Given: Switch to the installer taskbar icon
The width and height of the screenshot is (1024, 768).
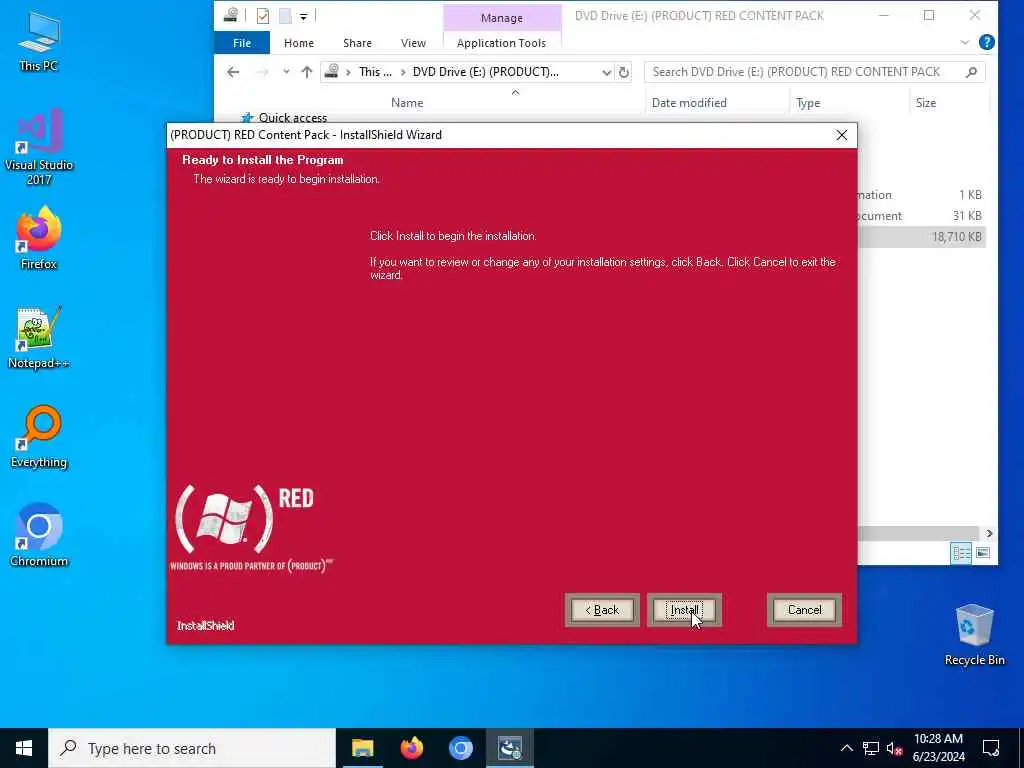Looking at the screenshot, I should [x=509, y=748].
